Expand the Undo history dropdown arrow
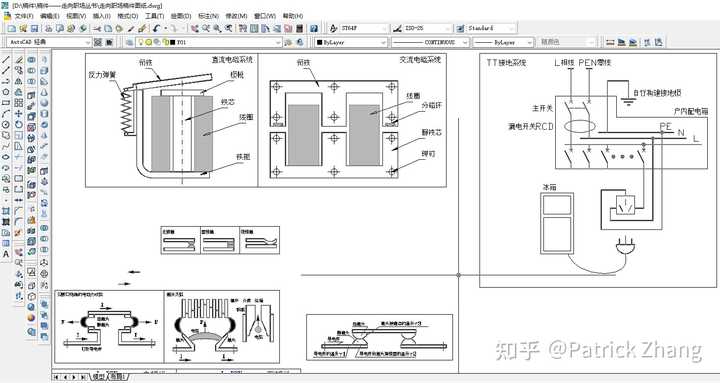The width and height of the screenshot is (720, 383). tap(165, 28)
